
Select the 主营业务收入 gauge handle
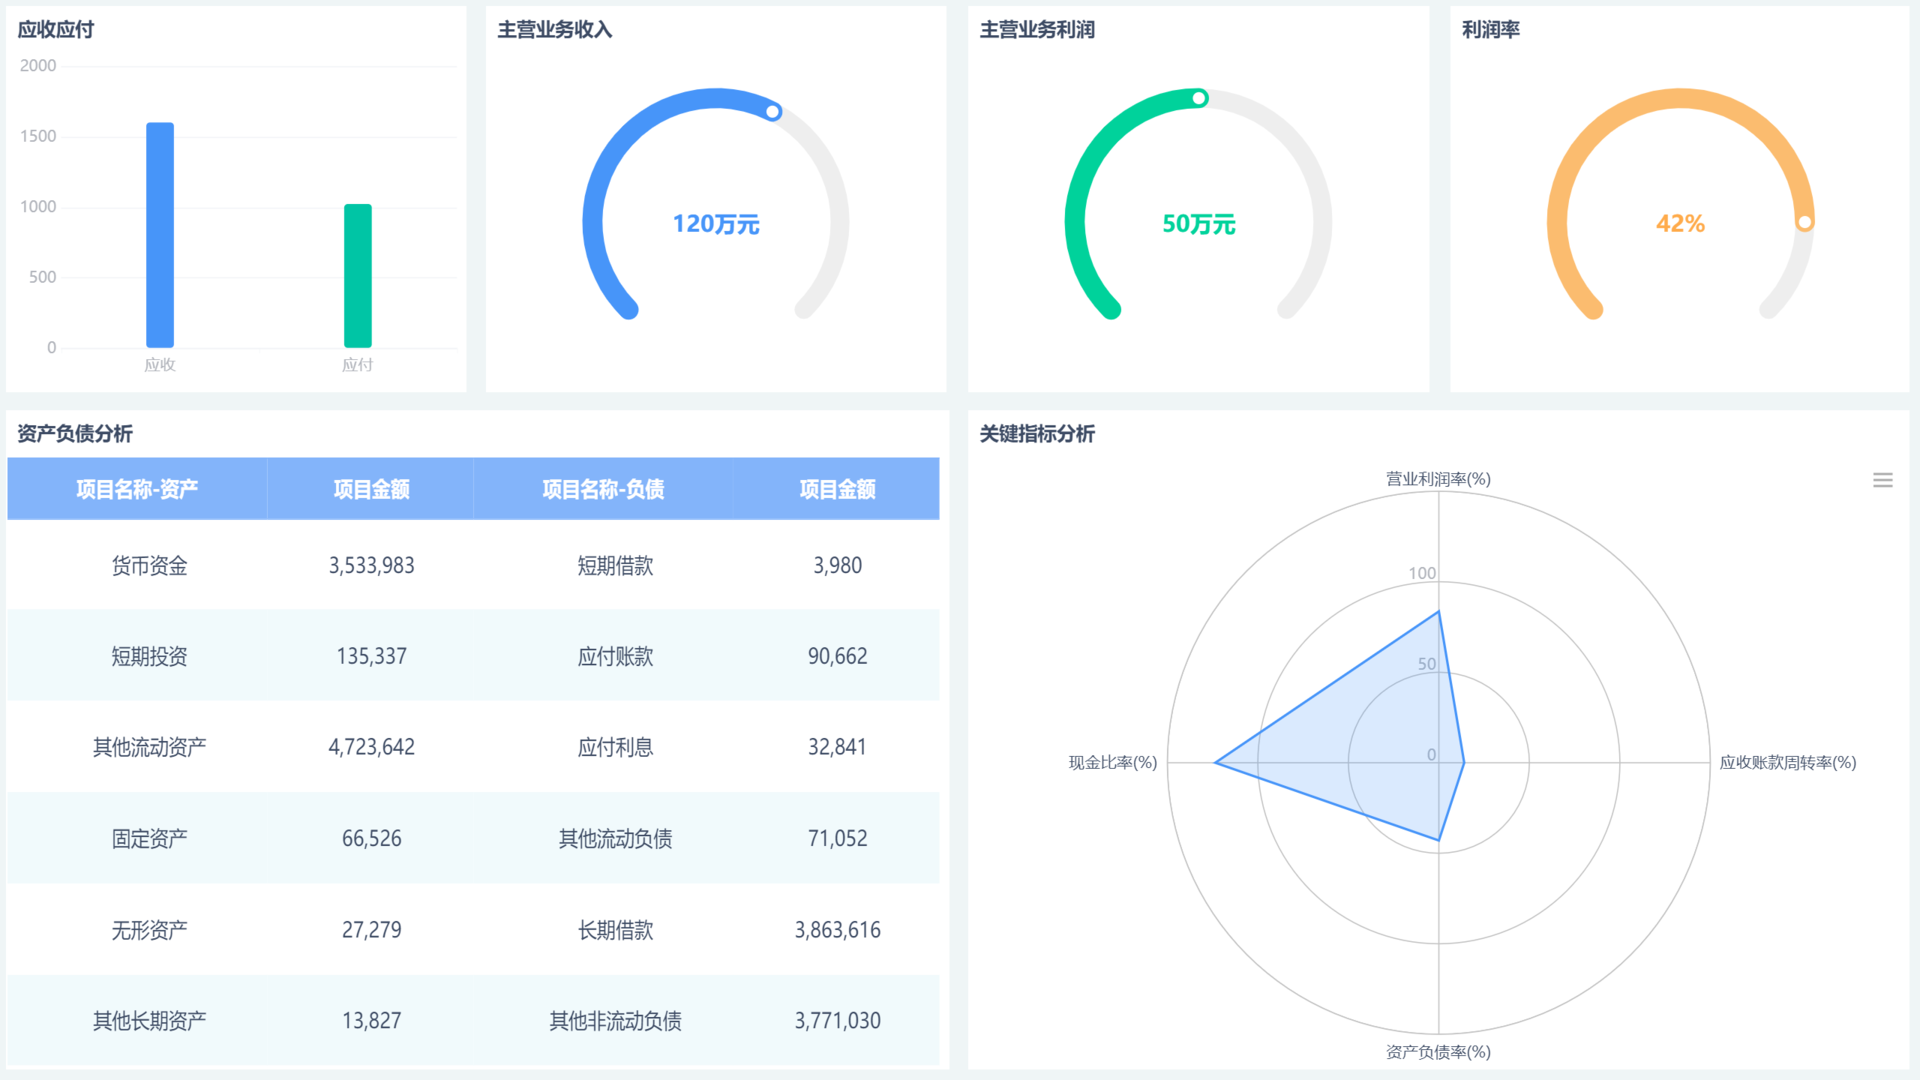pos(773,112)
